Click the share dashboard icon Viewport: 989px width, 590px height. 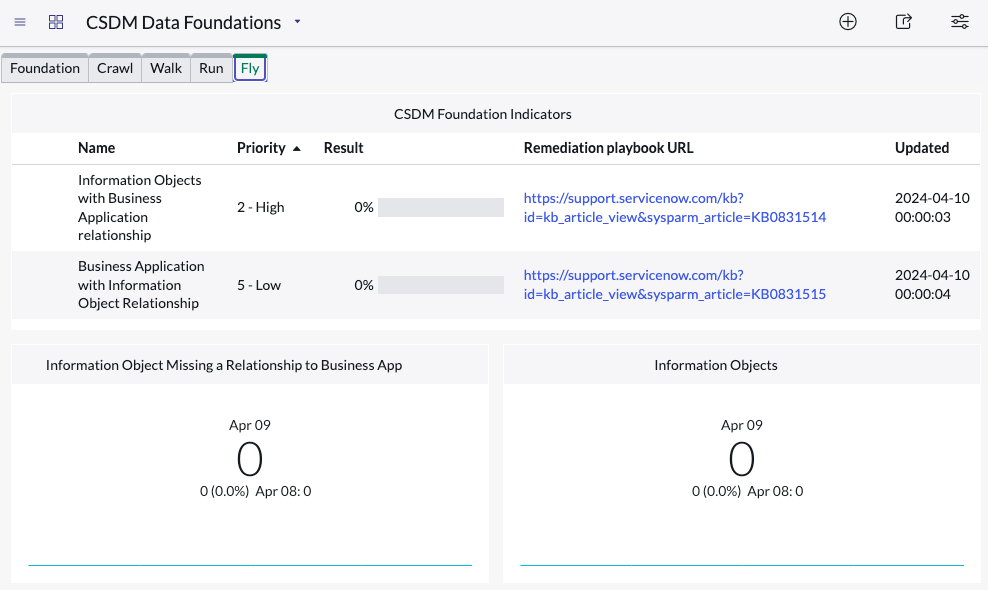pos(903,21)
